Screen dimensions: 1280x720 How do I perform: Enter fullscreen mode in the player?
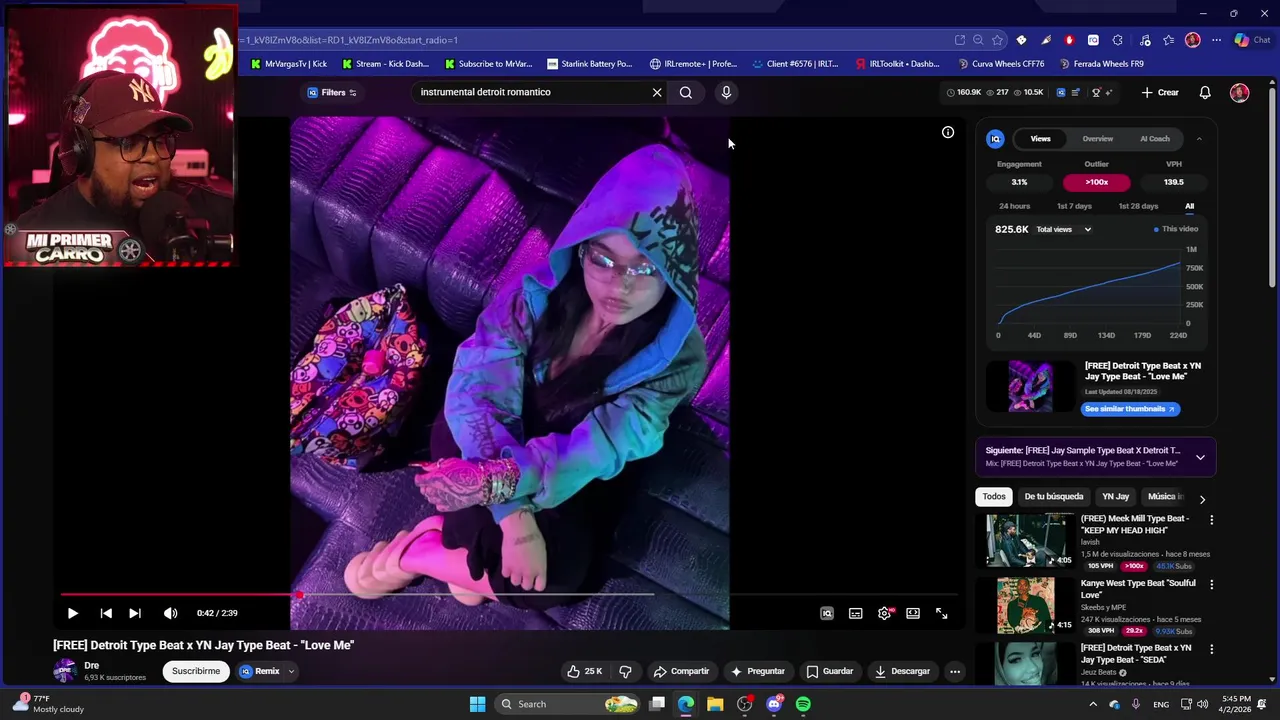point(942,613)
